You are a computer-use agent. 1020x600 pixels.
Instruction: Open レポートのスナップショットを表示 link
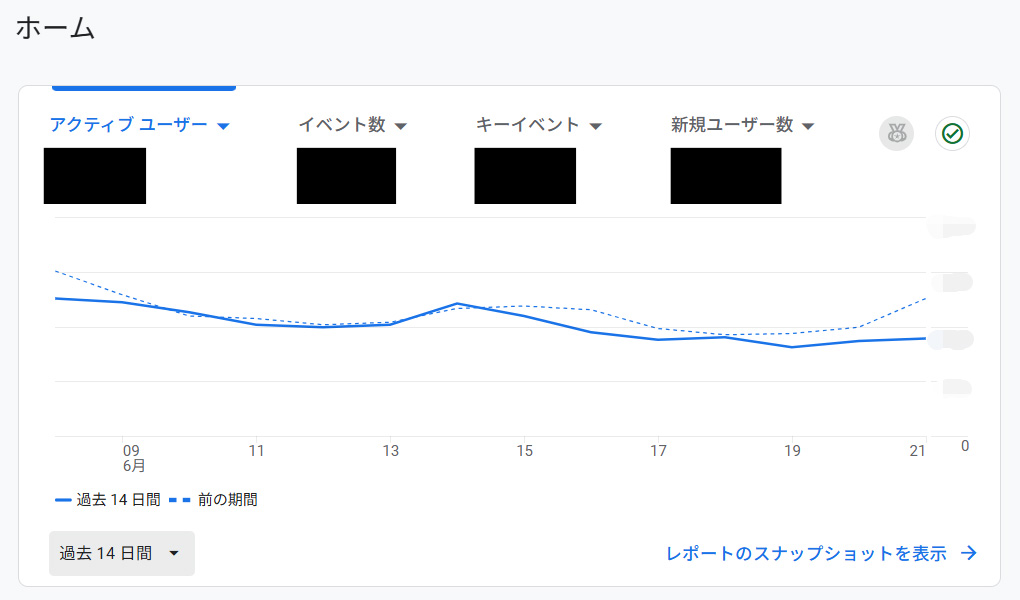(x=807, y=553)
